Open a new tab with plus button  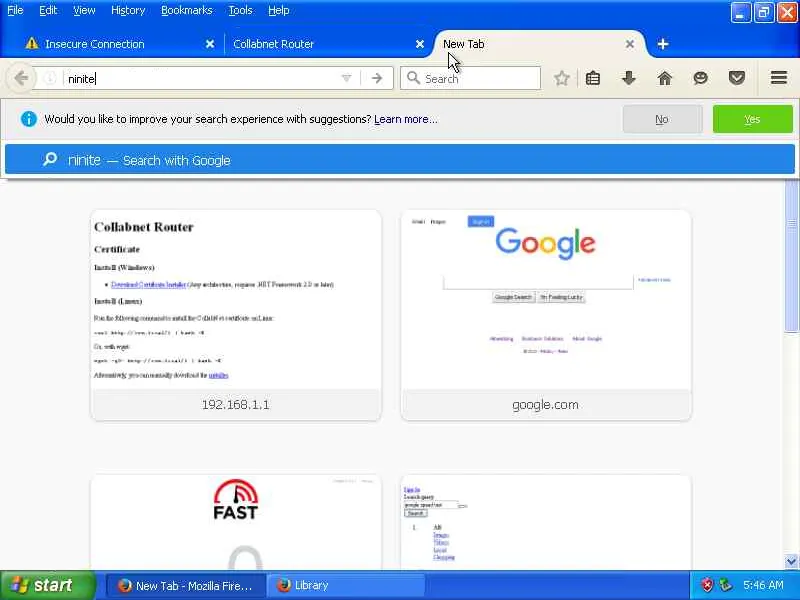[x=662, y=44]
